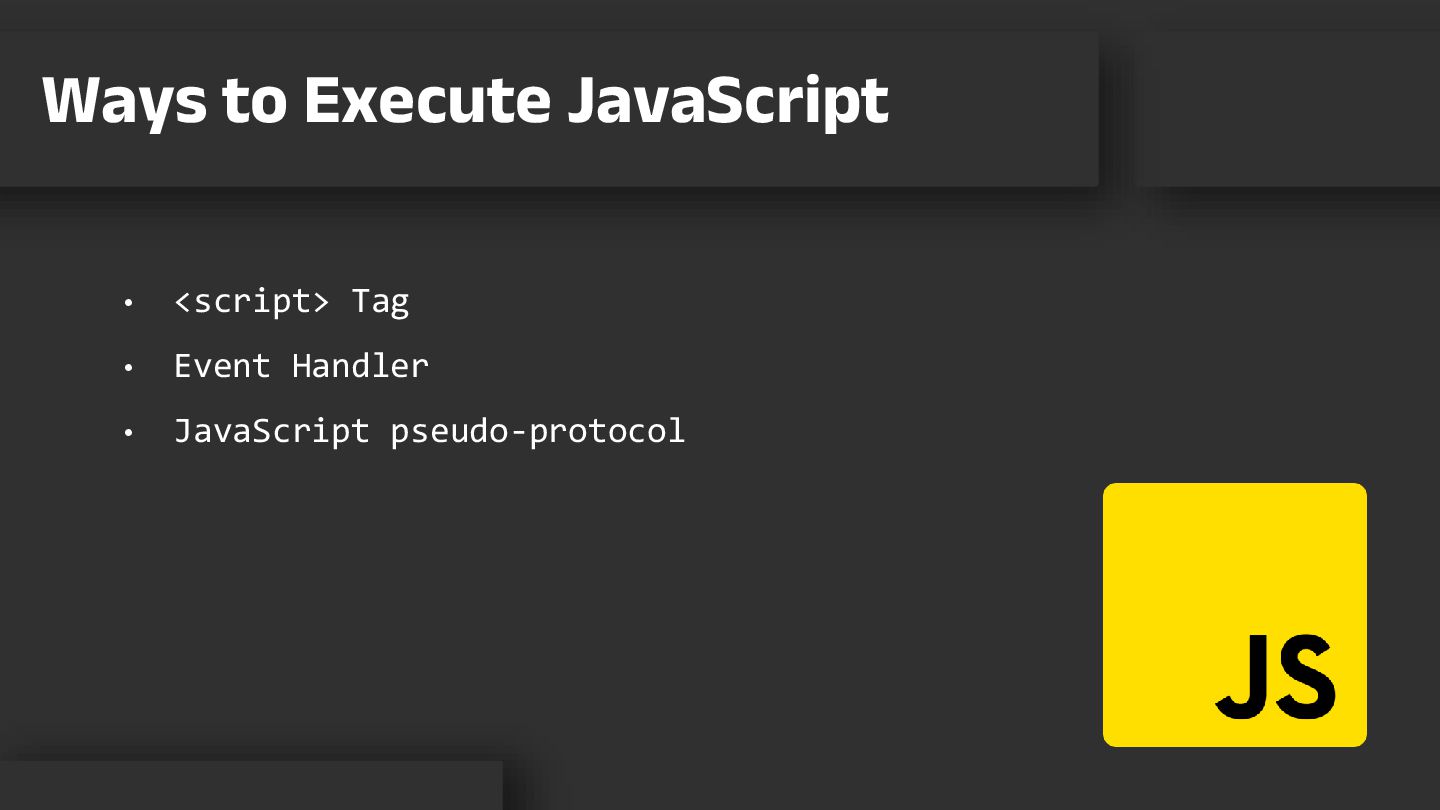Click the yellow JS logo
The width and height of the screenshot is (1440, 810).
tap(1234, 615)
